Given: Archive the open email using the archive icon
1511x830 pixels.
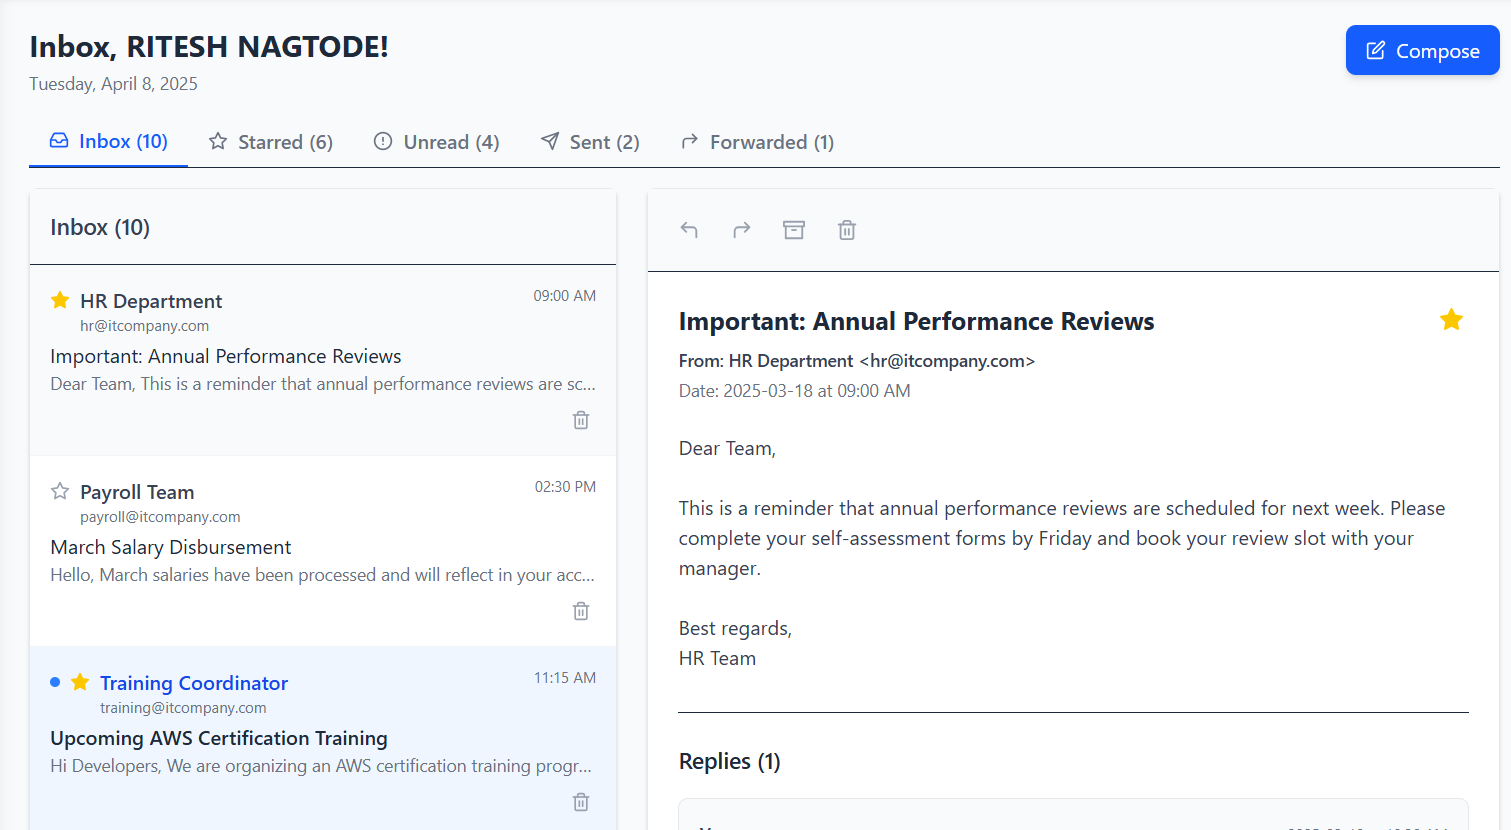Looking at the screenshot, I should pyautogui.click(x=793, y=229).
